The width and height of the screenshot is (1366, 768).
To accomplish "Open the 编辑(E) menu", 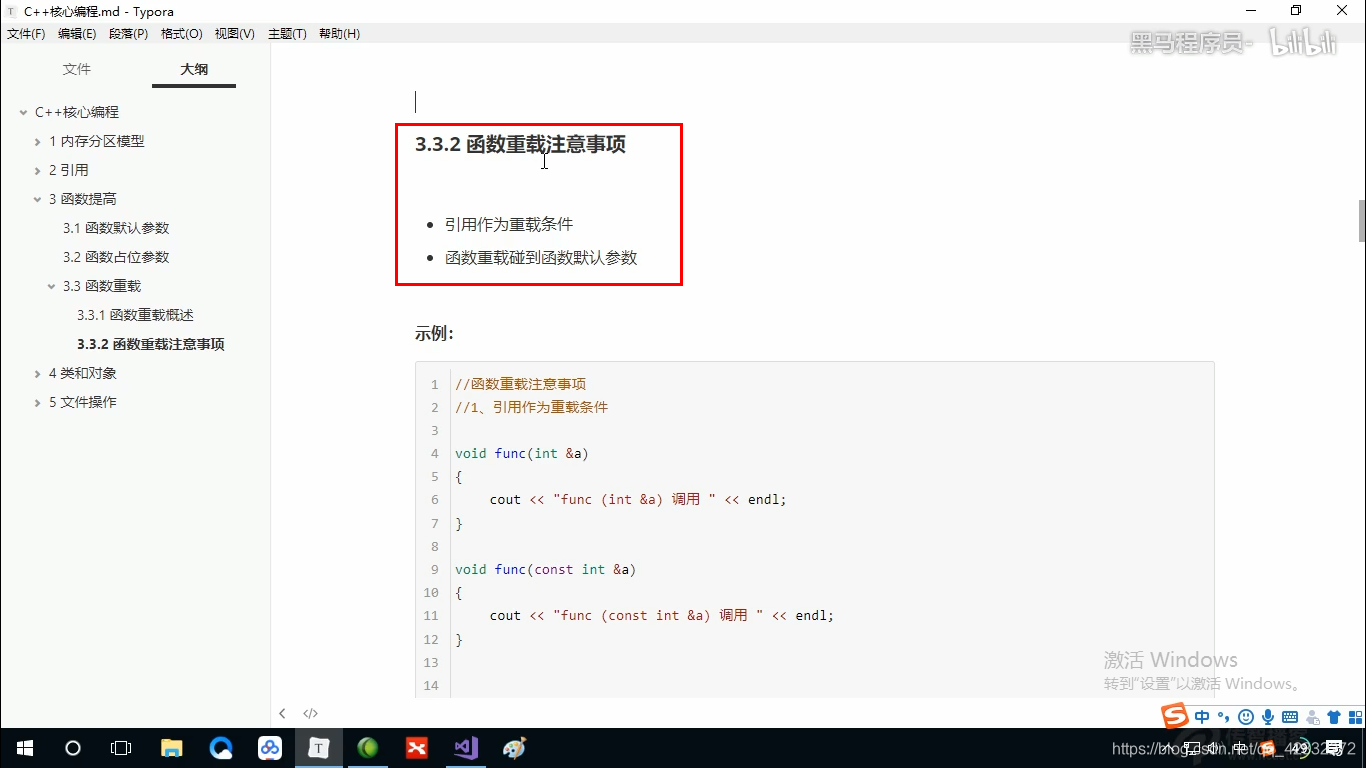I will (x=77, y=34).
